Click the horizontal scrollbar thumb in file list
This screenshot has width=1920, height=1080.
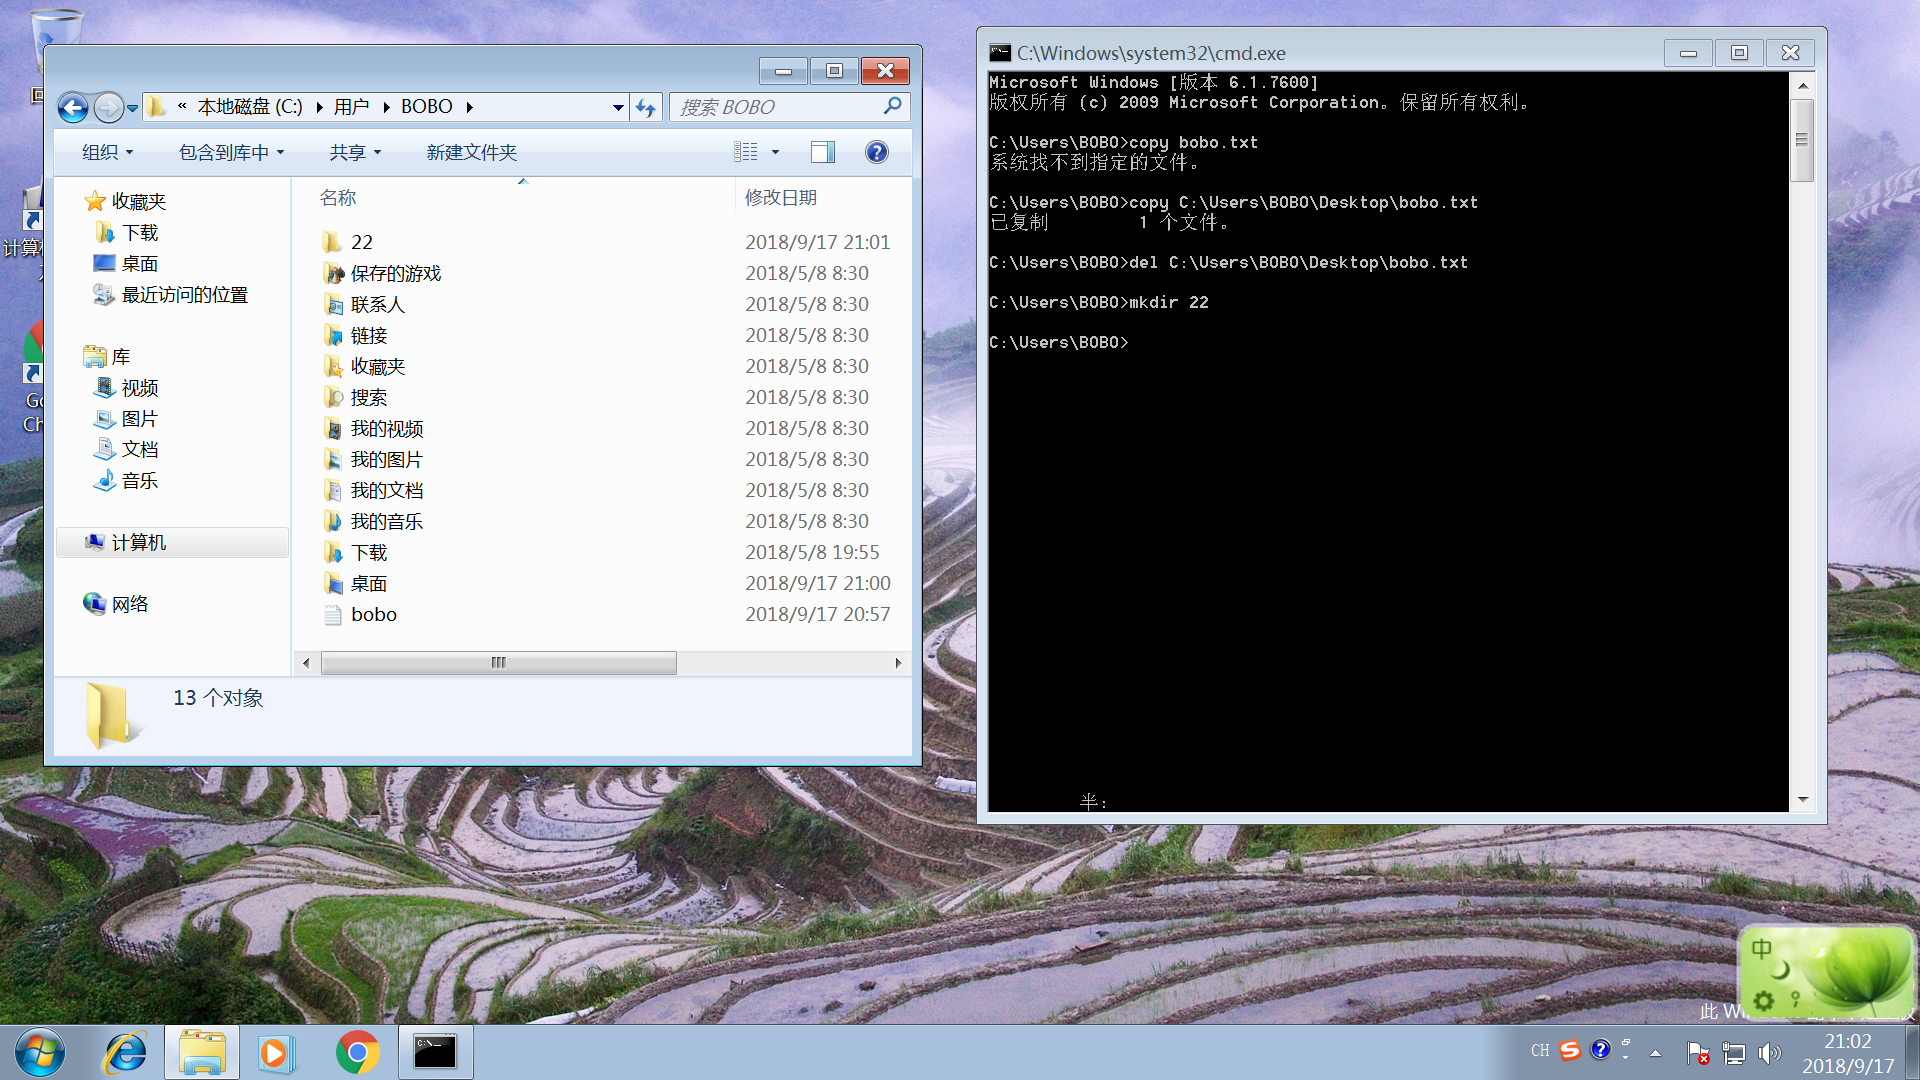tap(498, 663)
